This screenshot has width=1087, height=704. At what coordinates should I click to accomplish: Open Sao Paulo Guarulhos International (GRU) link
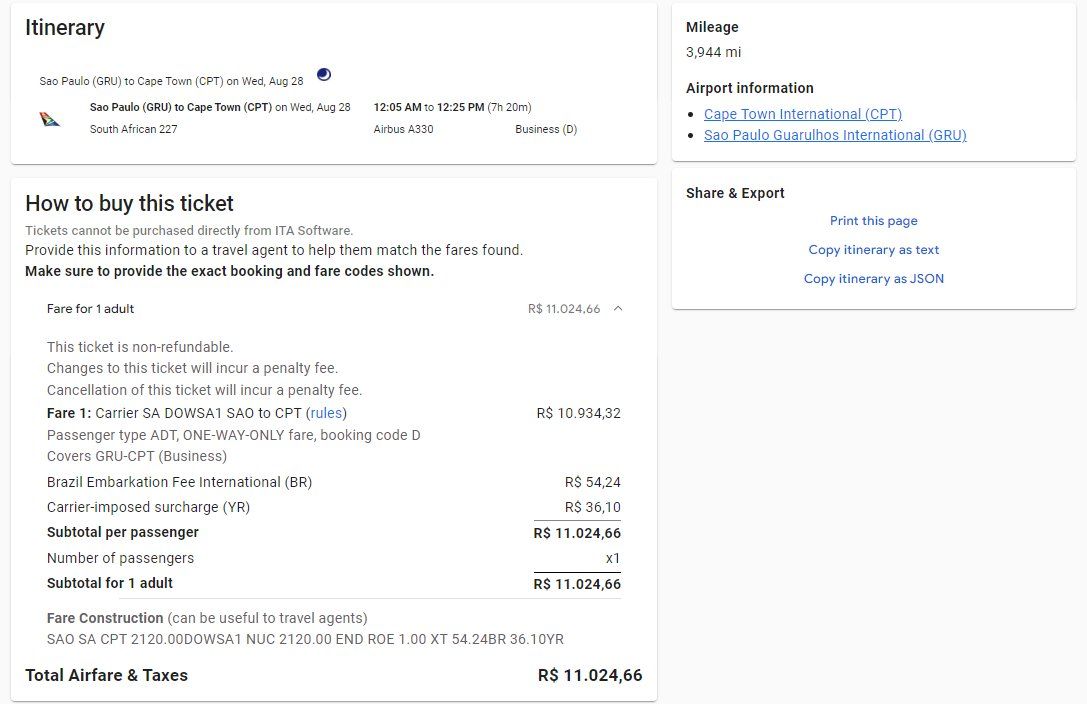click(835, 135)
